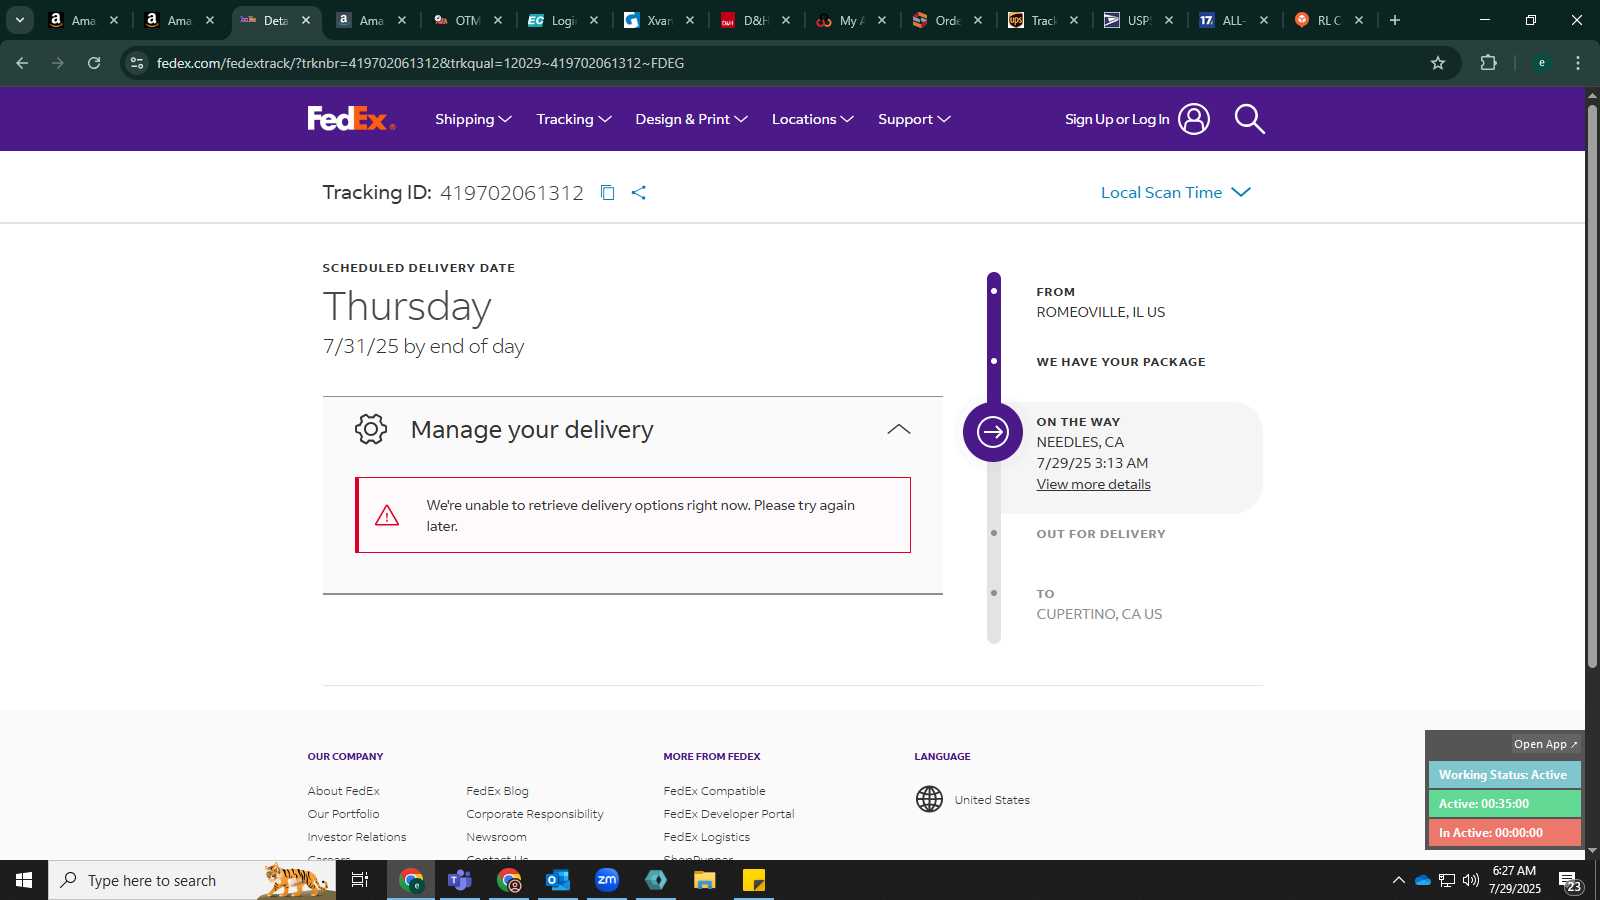
Task: Open Our Portfolio footer link
Action: coord(343,814)
